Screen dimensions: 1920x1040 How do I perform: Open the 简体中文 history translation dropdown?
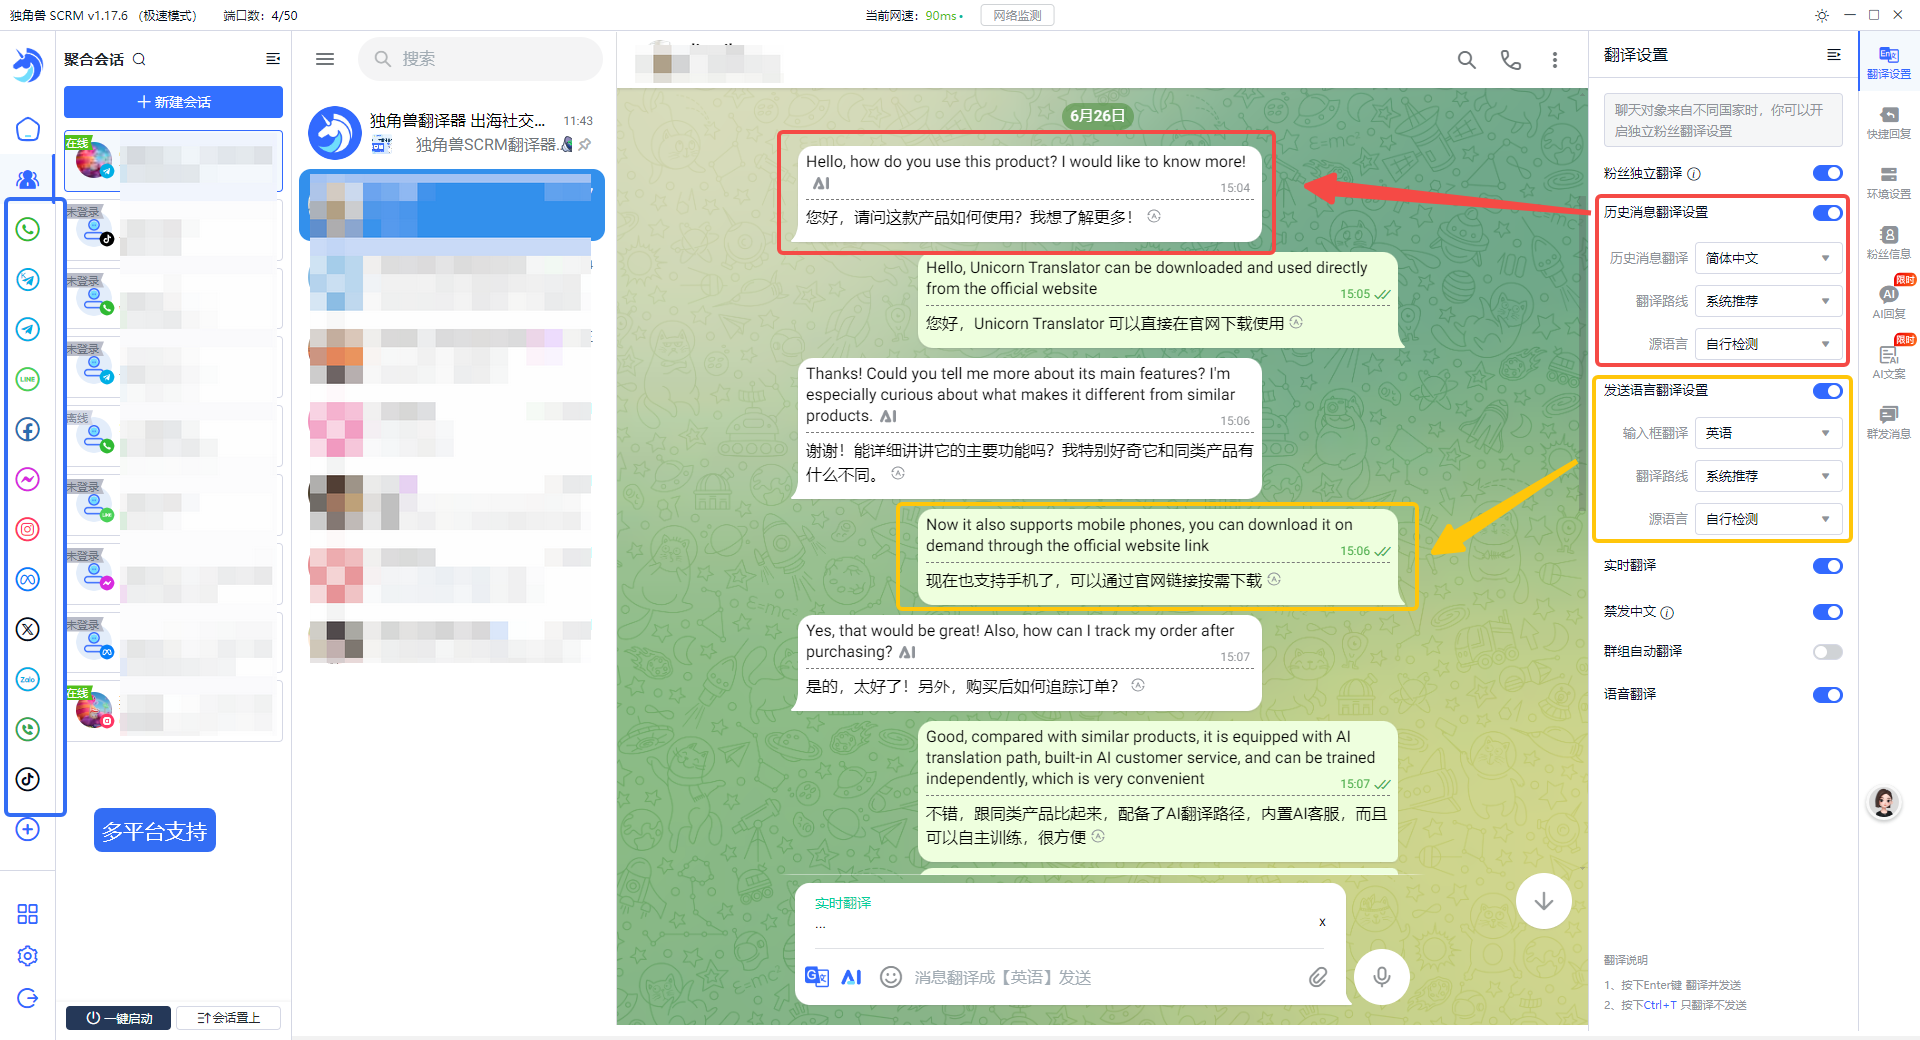tap(1768, 257)
